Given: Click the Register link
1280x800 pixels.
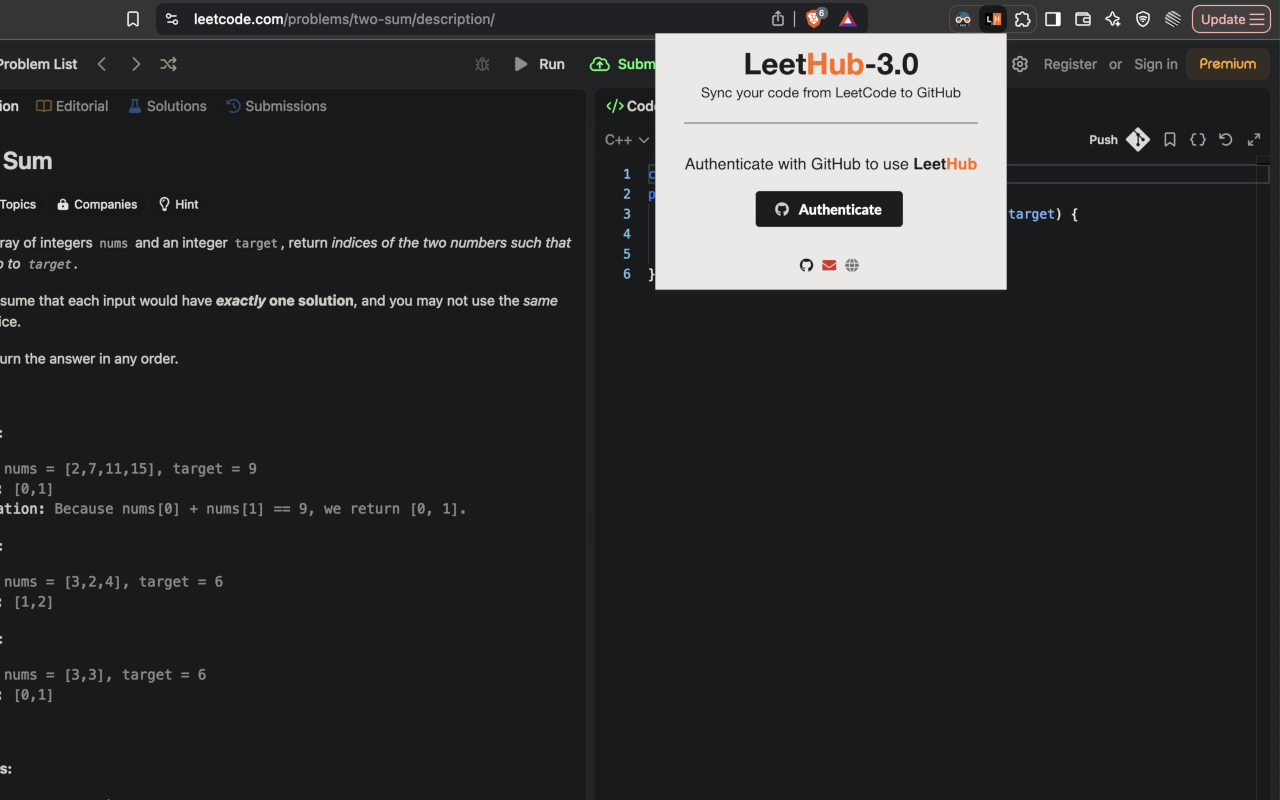Looking at the screenshot, I should coord(1070,64).
